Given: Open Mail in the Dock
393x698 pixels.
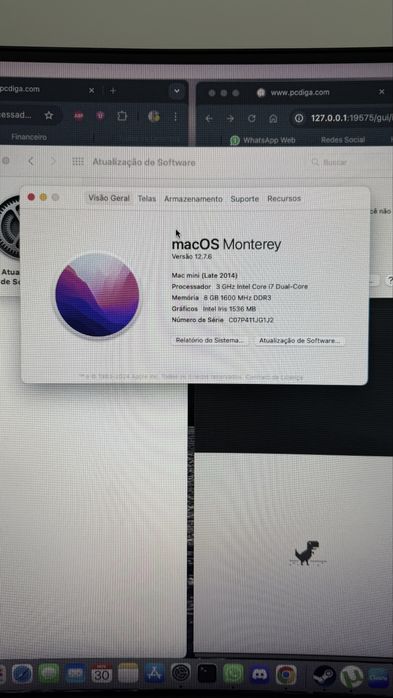Looking at the screenshot, I should tap(75, 674).
